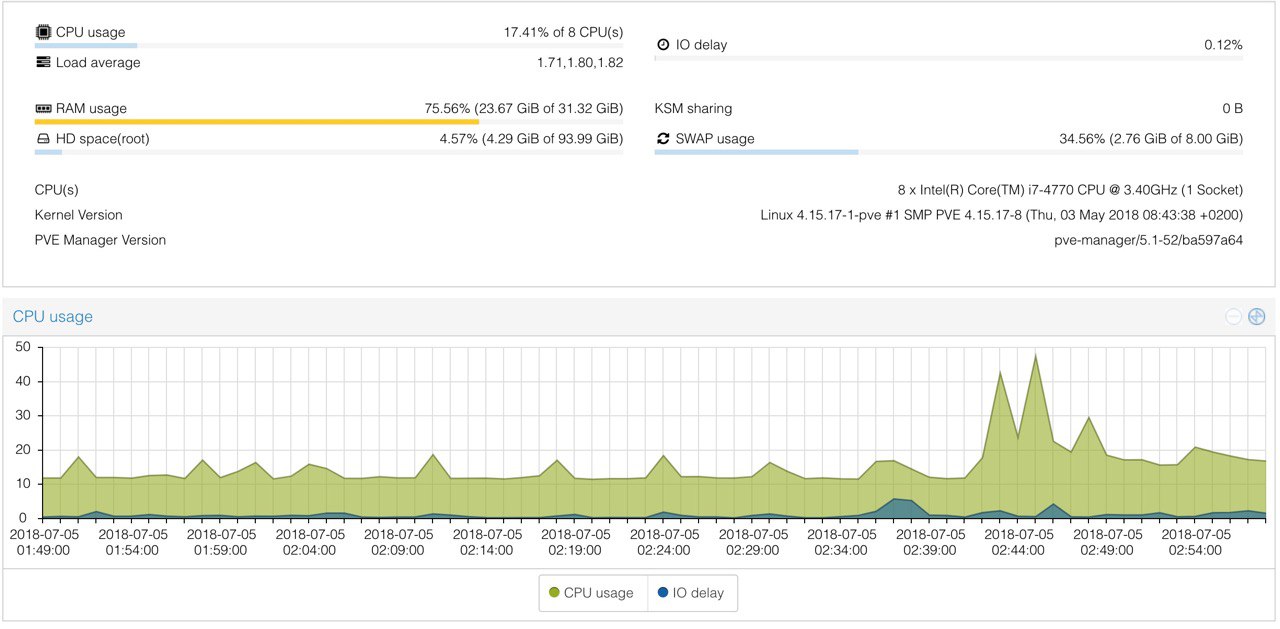Select the KSM sharing value 0 B
This screenshot has height=629, width=1280.
pyautogui.click(x=1232, y=108)
